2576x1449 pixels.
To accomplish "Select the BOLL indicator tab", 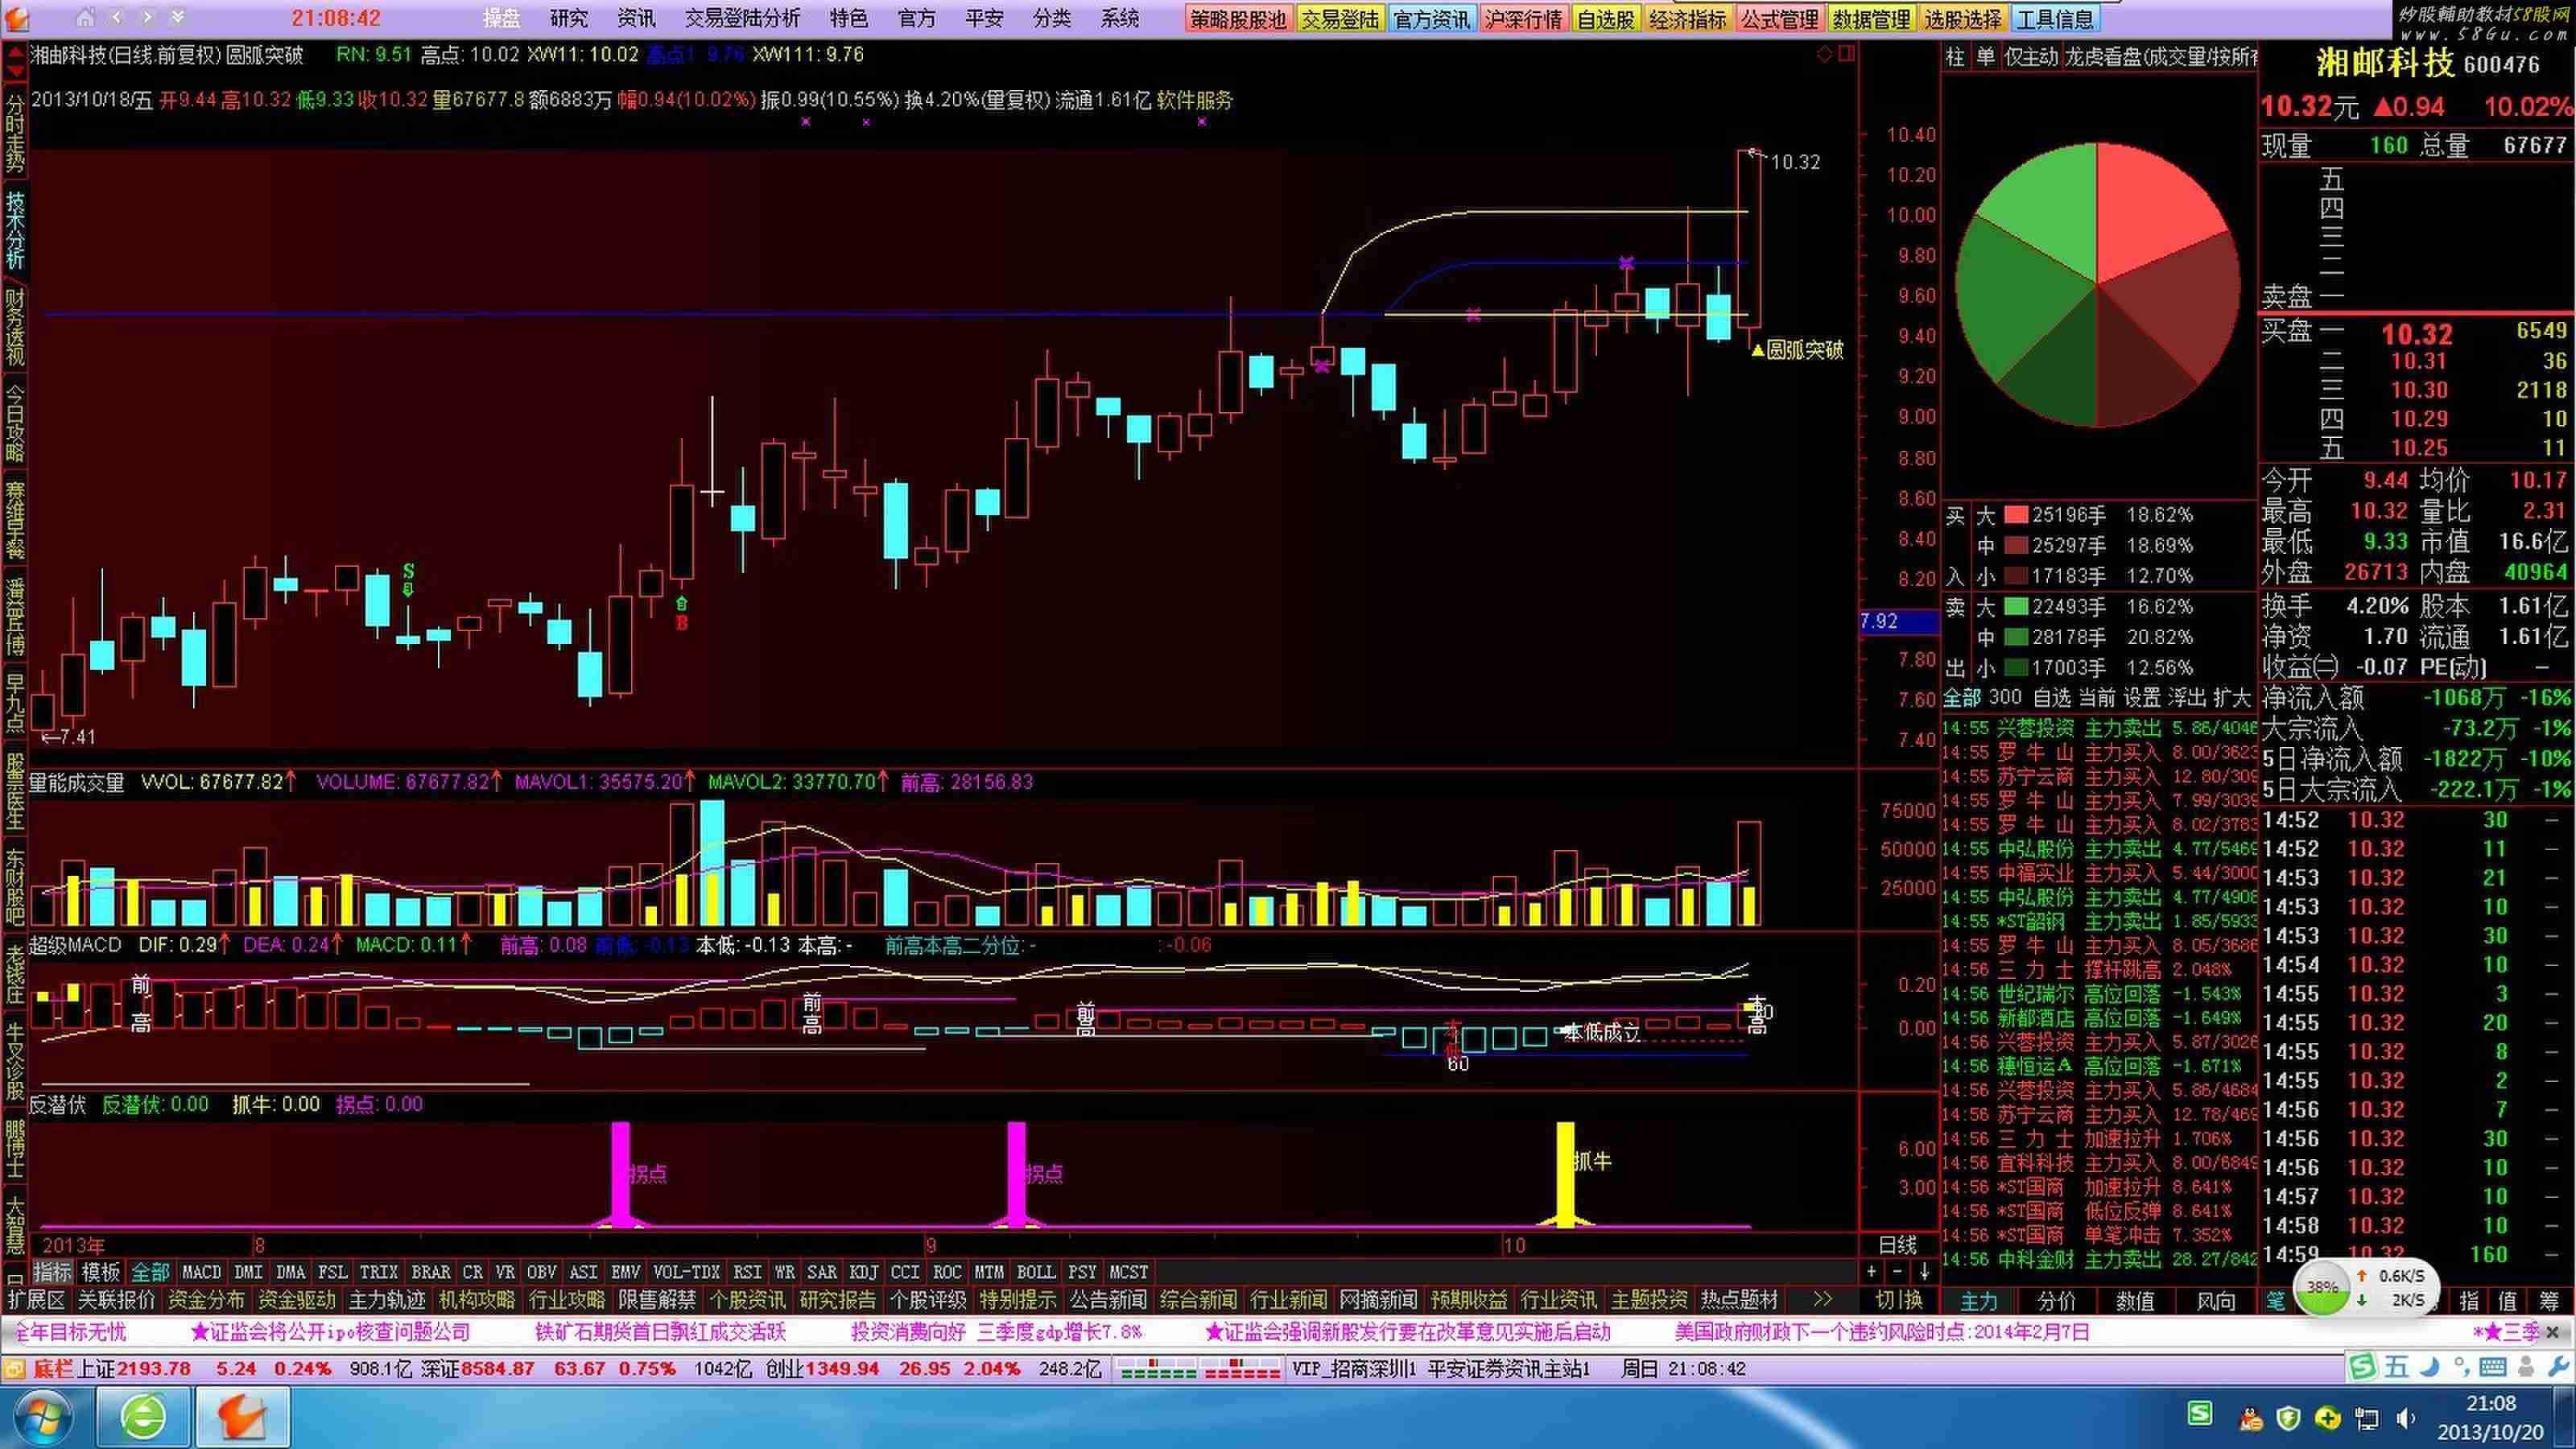I will point(1035,1271).
